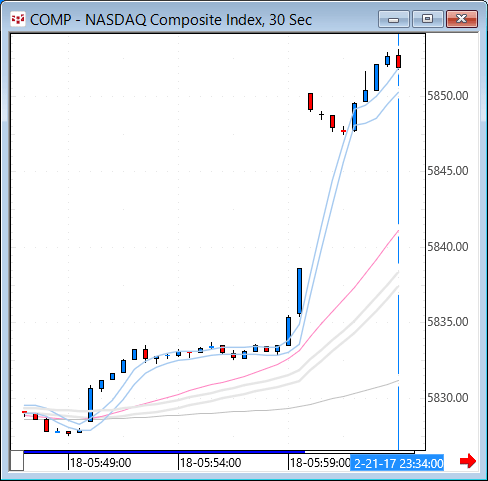This screenshot has height=481, width=488.
Task: Click the last red candlestick at chart top
Action: [398, 61]
